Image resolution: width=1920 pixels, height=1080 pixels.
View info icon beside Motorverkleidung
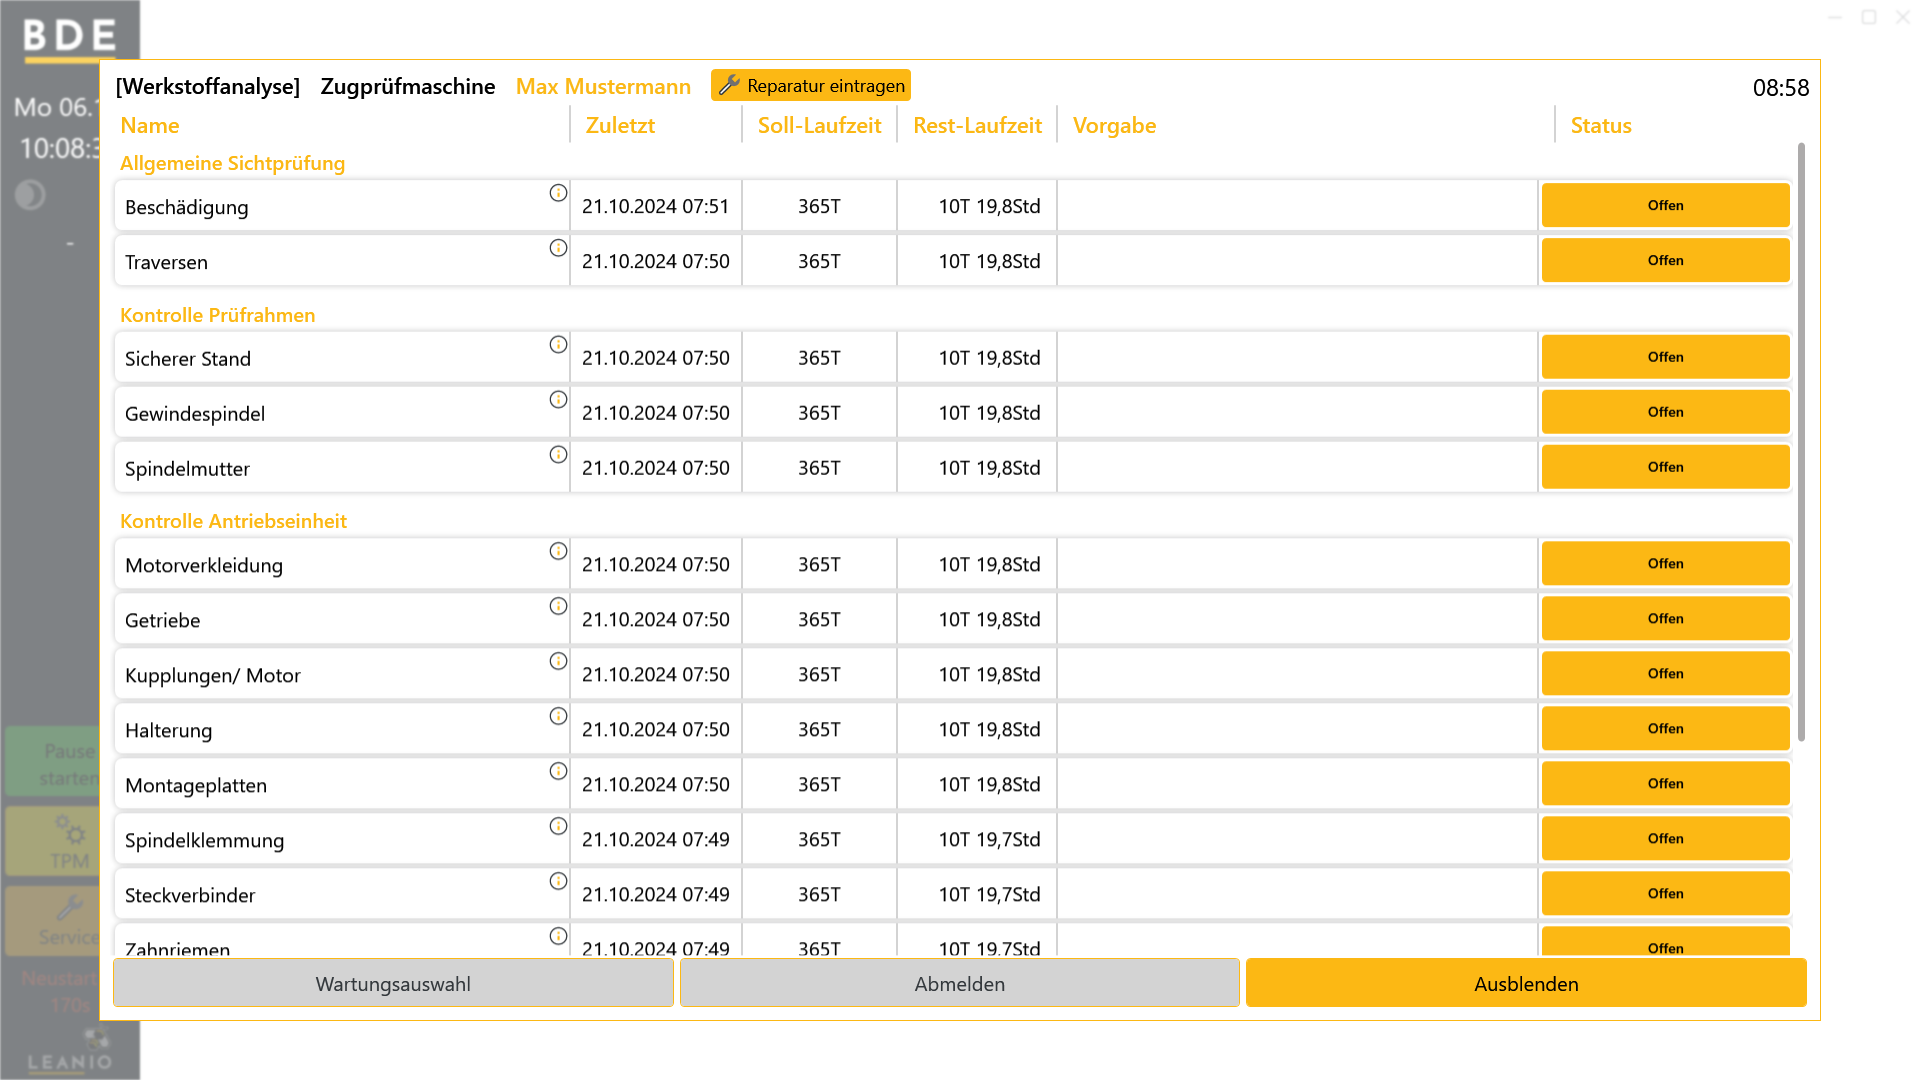pyautogui.click(x=558, y=552)
